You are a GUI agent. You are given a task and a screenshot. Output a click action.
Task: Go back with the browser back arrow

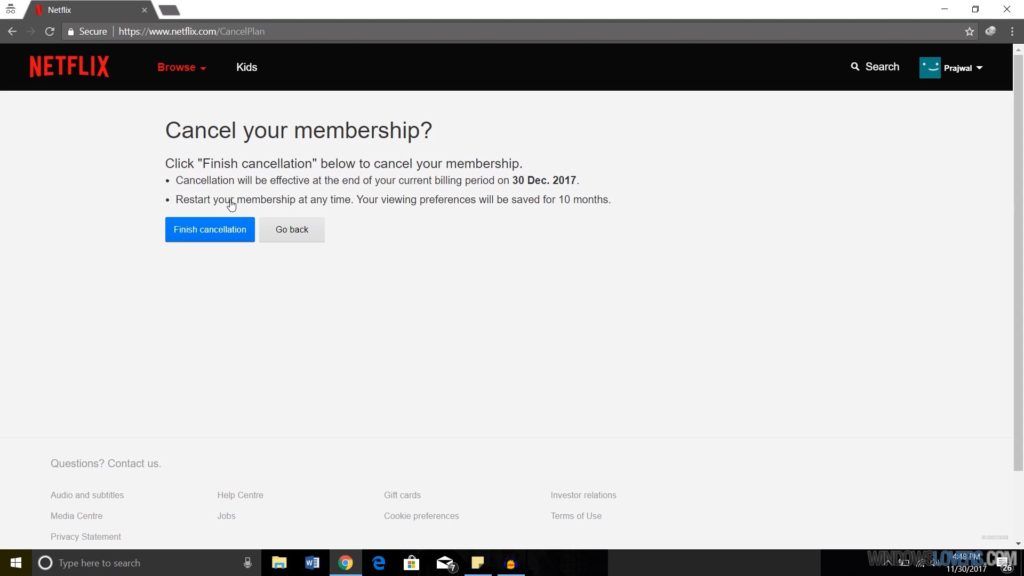tap(12, 31)
